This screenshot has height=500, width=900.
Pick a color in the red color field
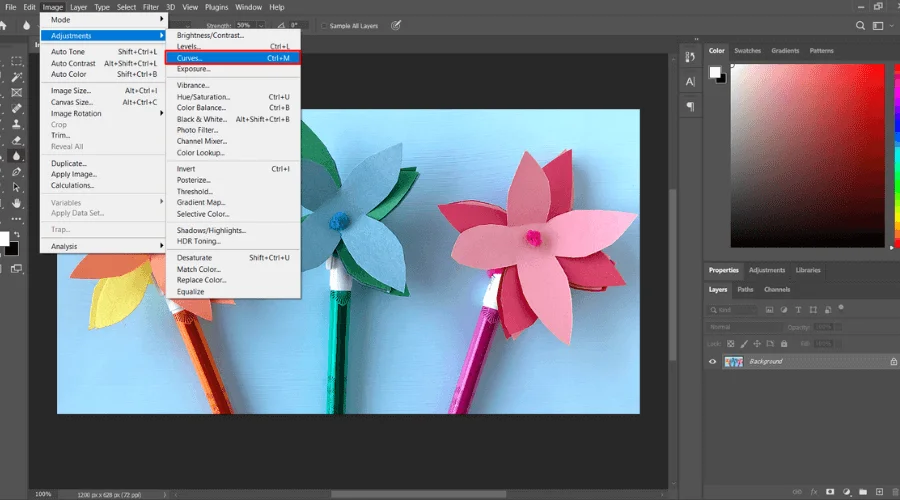[808, 156]
